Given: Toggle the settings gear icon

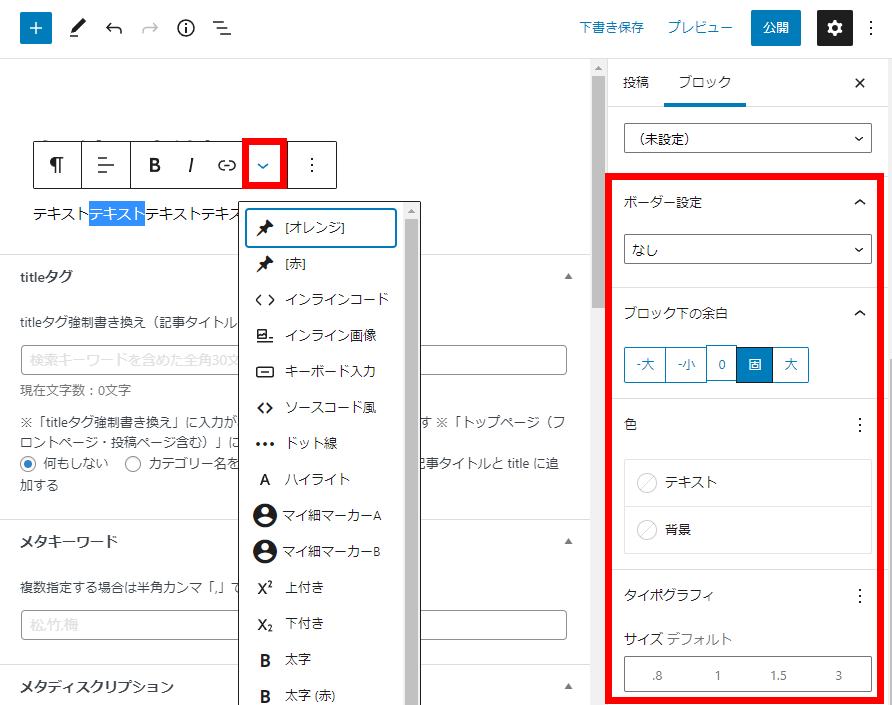Looking at the screenshot, I should [834, 28].
